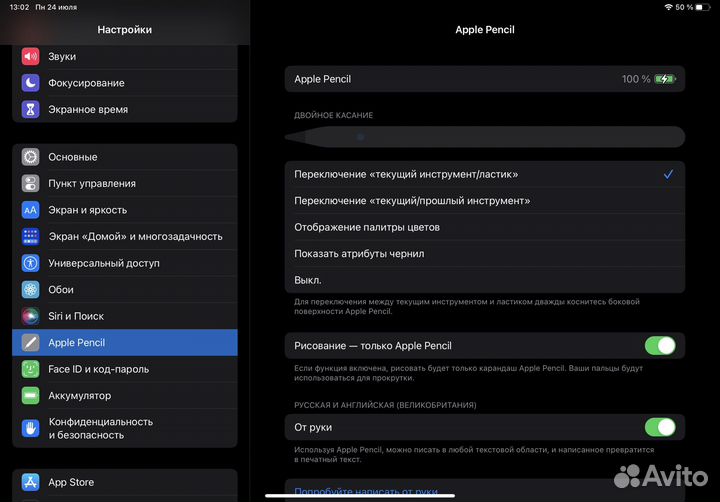Viewport: 720px width, 502px height.
Task: Disable the "От руки" handwriting switch
Action: (x=660, y=428)
